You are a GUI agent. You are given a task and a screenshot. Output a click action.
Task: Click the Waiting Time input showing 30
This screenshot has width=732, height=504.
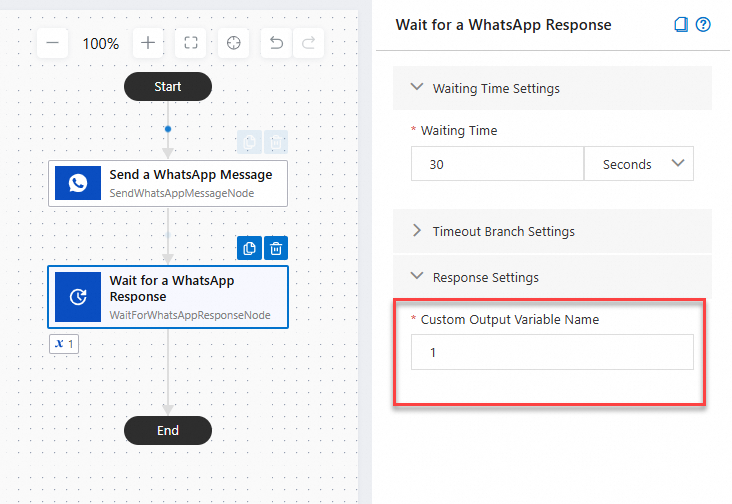(497, 164)
